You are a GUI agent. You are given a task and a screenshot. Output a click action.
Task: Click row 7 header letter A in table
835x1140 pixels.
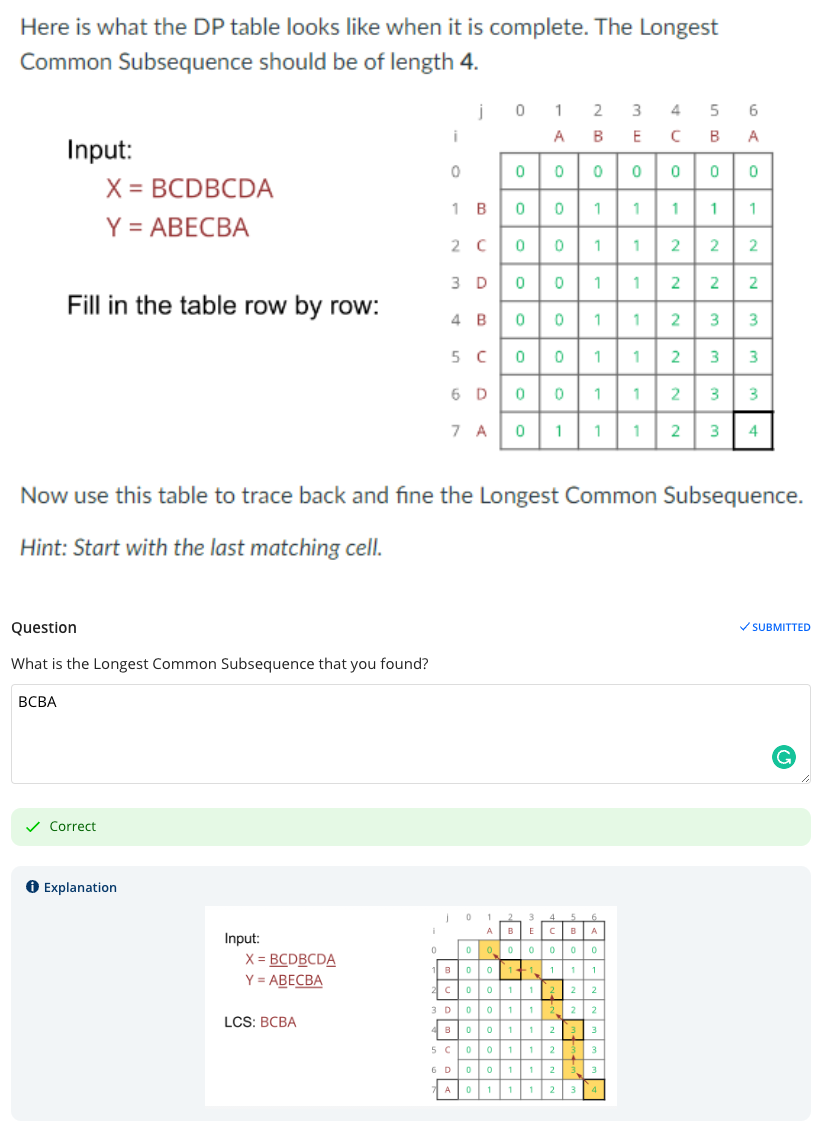point(481,431)
